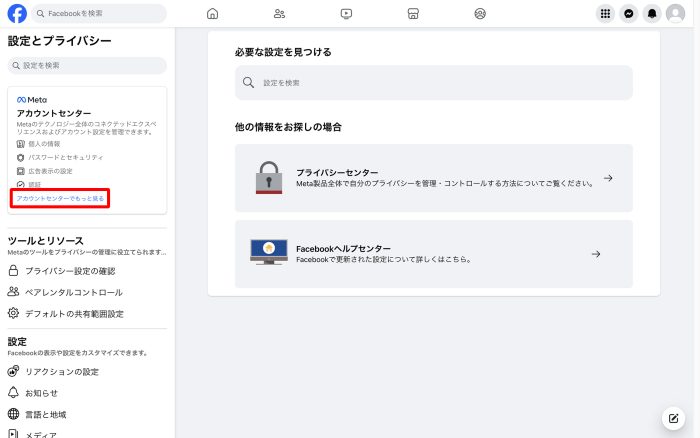Viewport: 700px width, 438px height.
Task: Open the grid menu icon
Action: pos(605,14)
